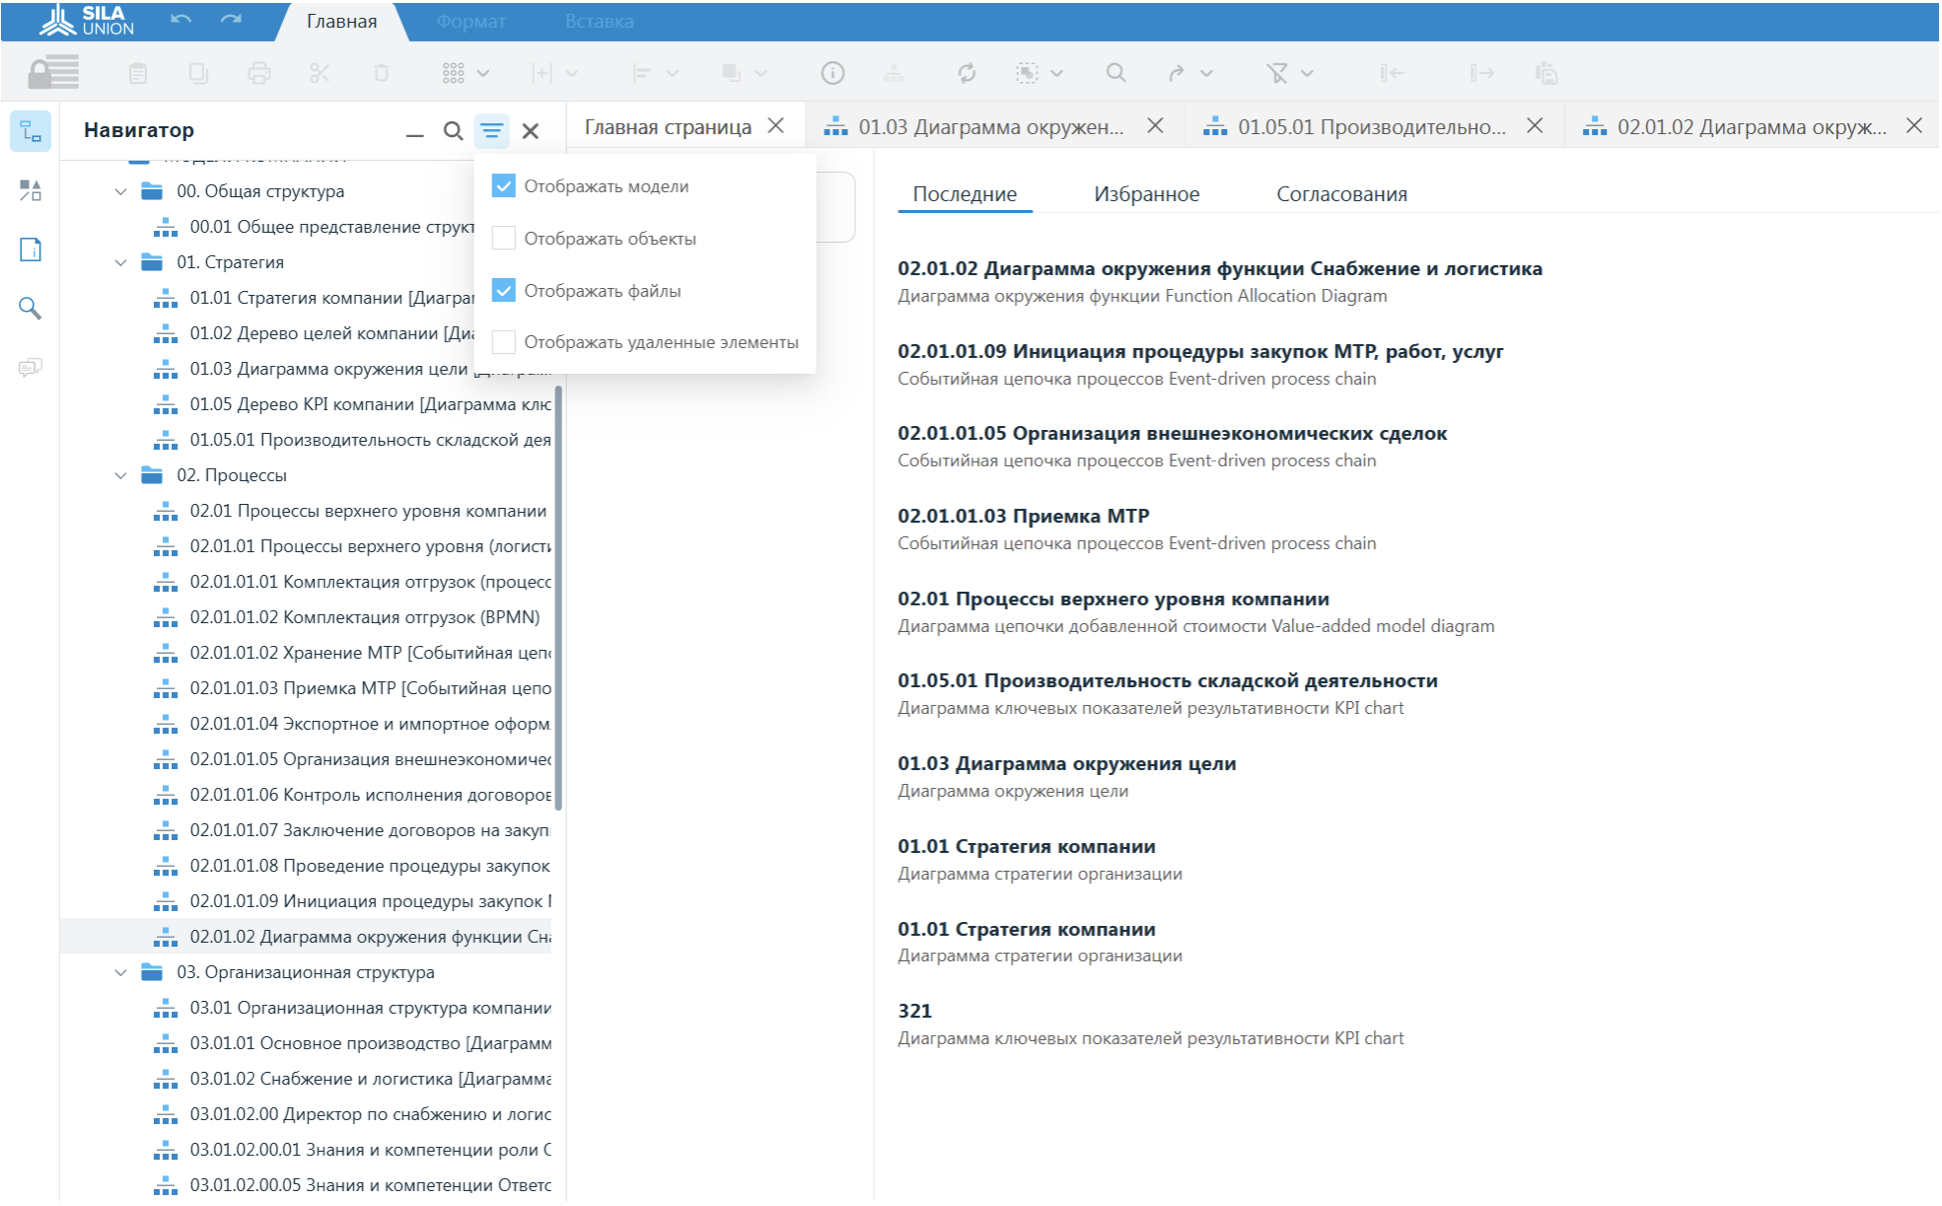Click the Navigator search magnifier icon
1942x1206 pixels.
453,131
